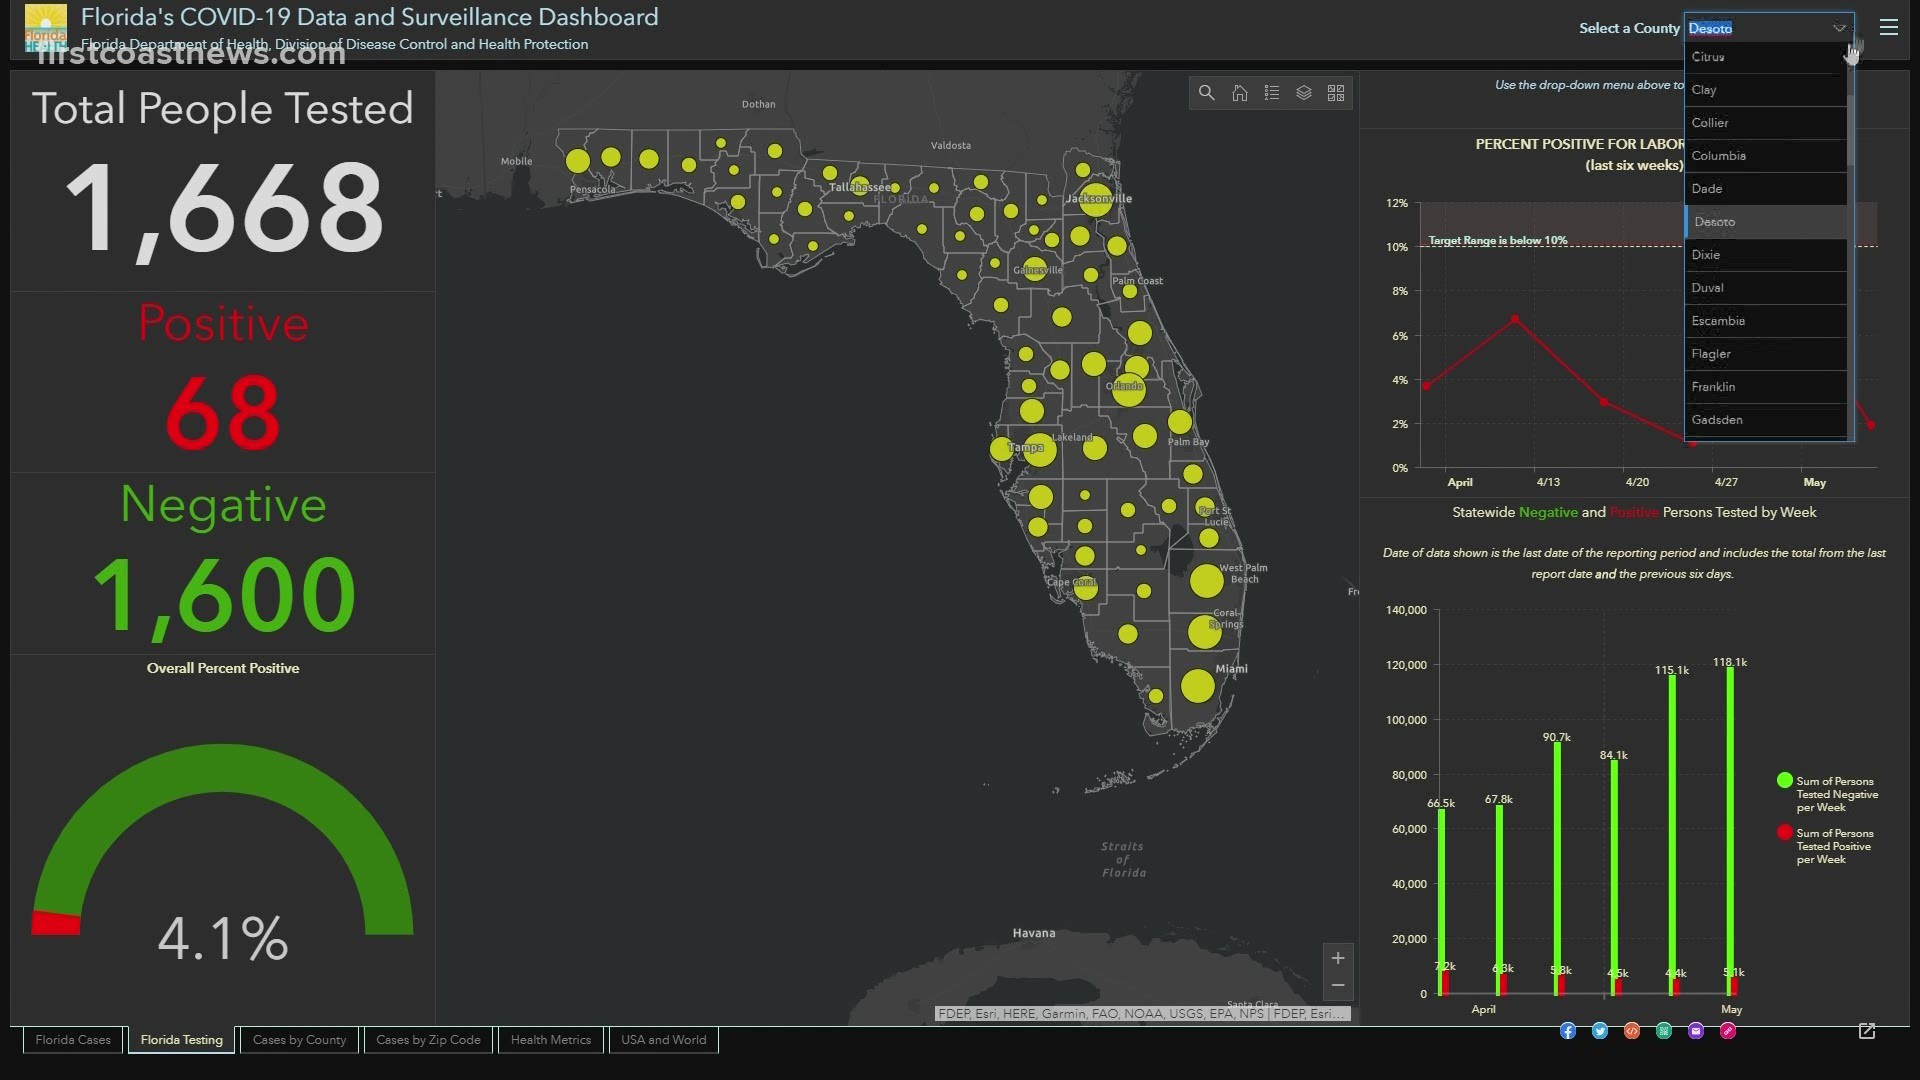
Task: Click the map home extent icon
Action: pyautogui.click(x=1240, y=93)
